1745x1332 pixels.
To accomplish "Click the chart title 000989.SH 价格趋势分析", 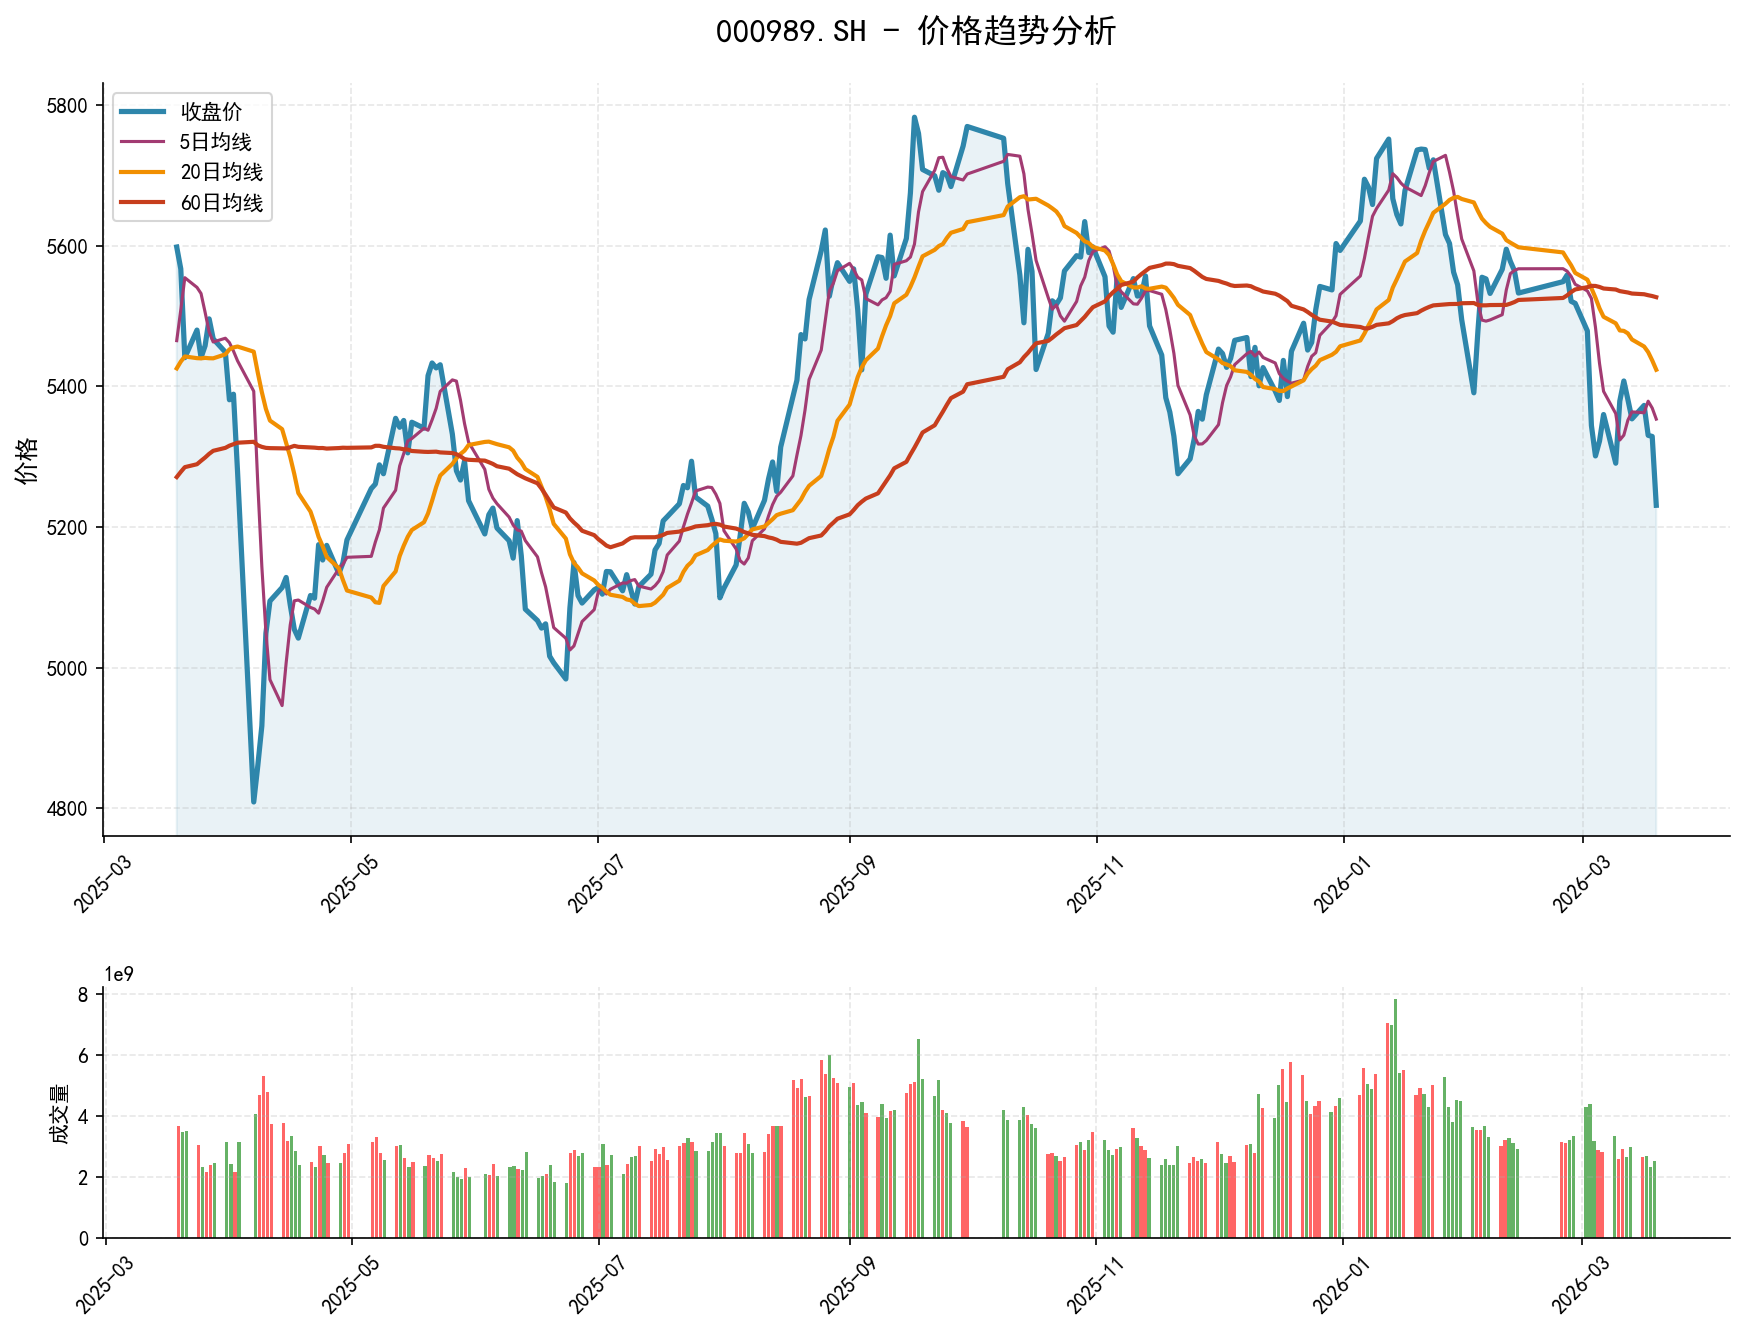I will [x=915, y=32].
